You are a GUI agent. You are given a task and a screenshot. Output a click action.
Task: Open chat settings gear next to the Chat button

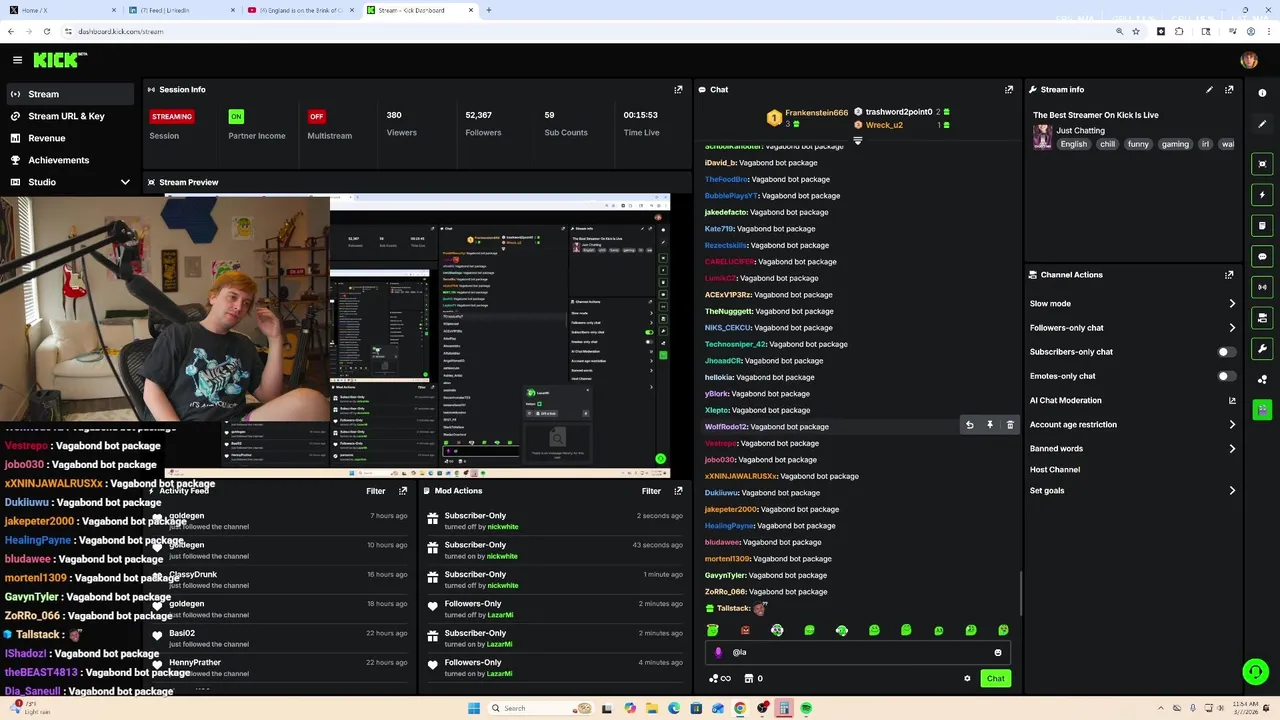point(967,678)
